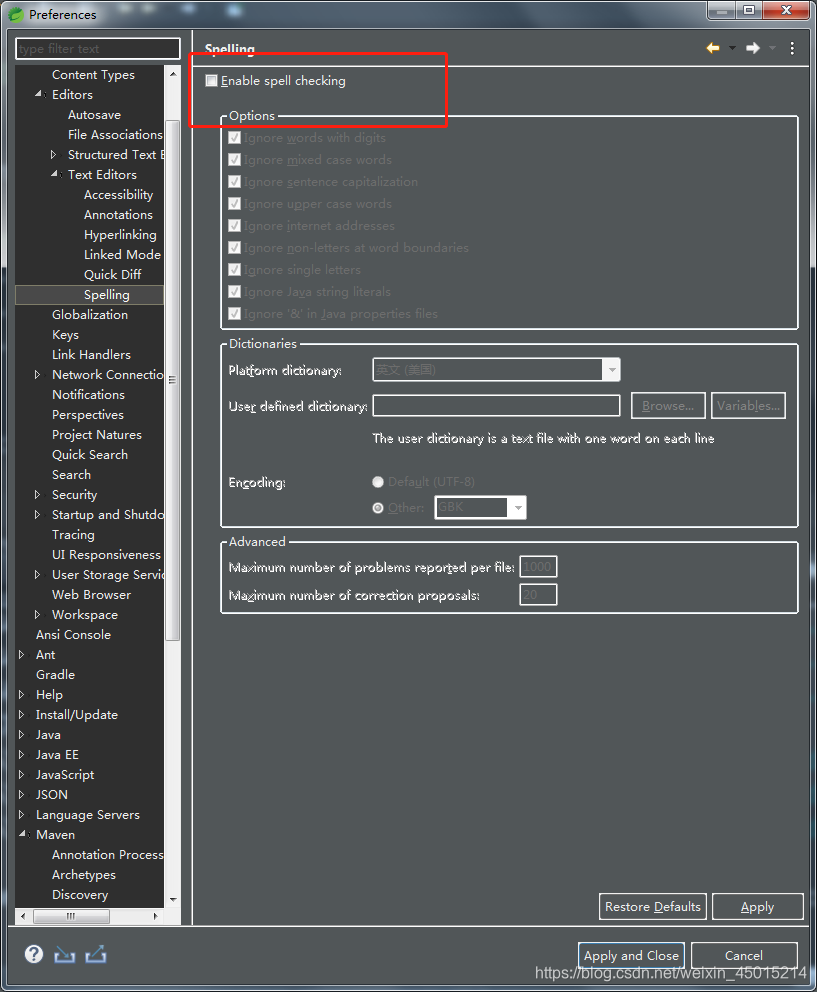Toggle Ignore sentence capitalization

[x=234, y=182]
